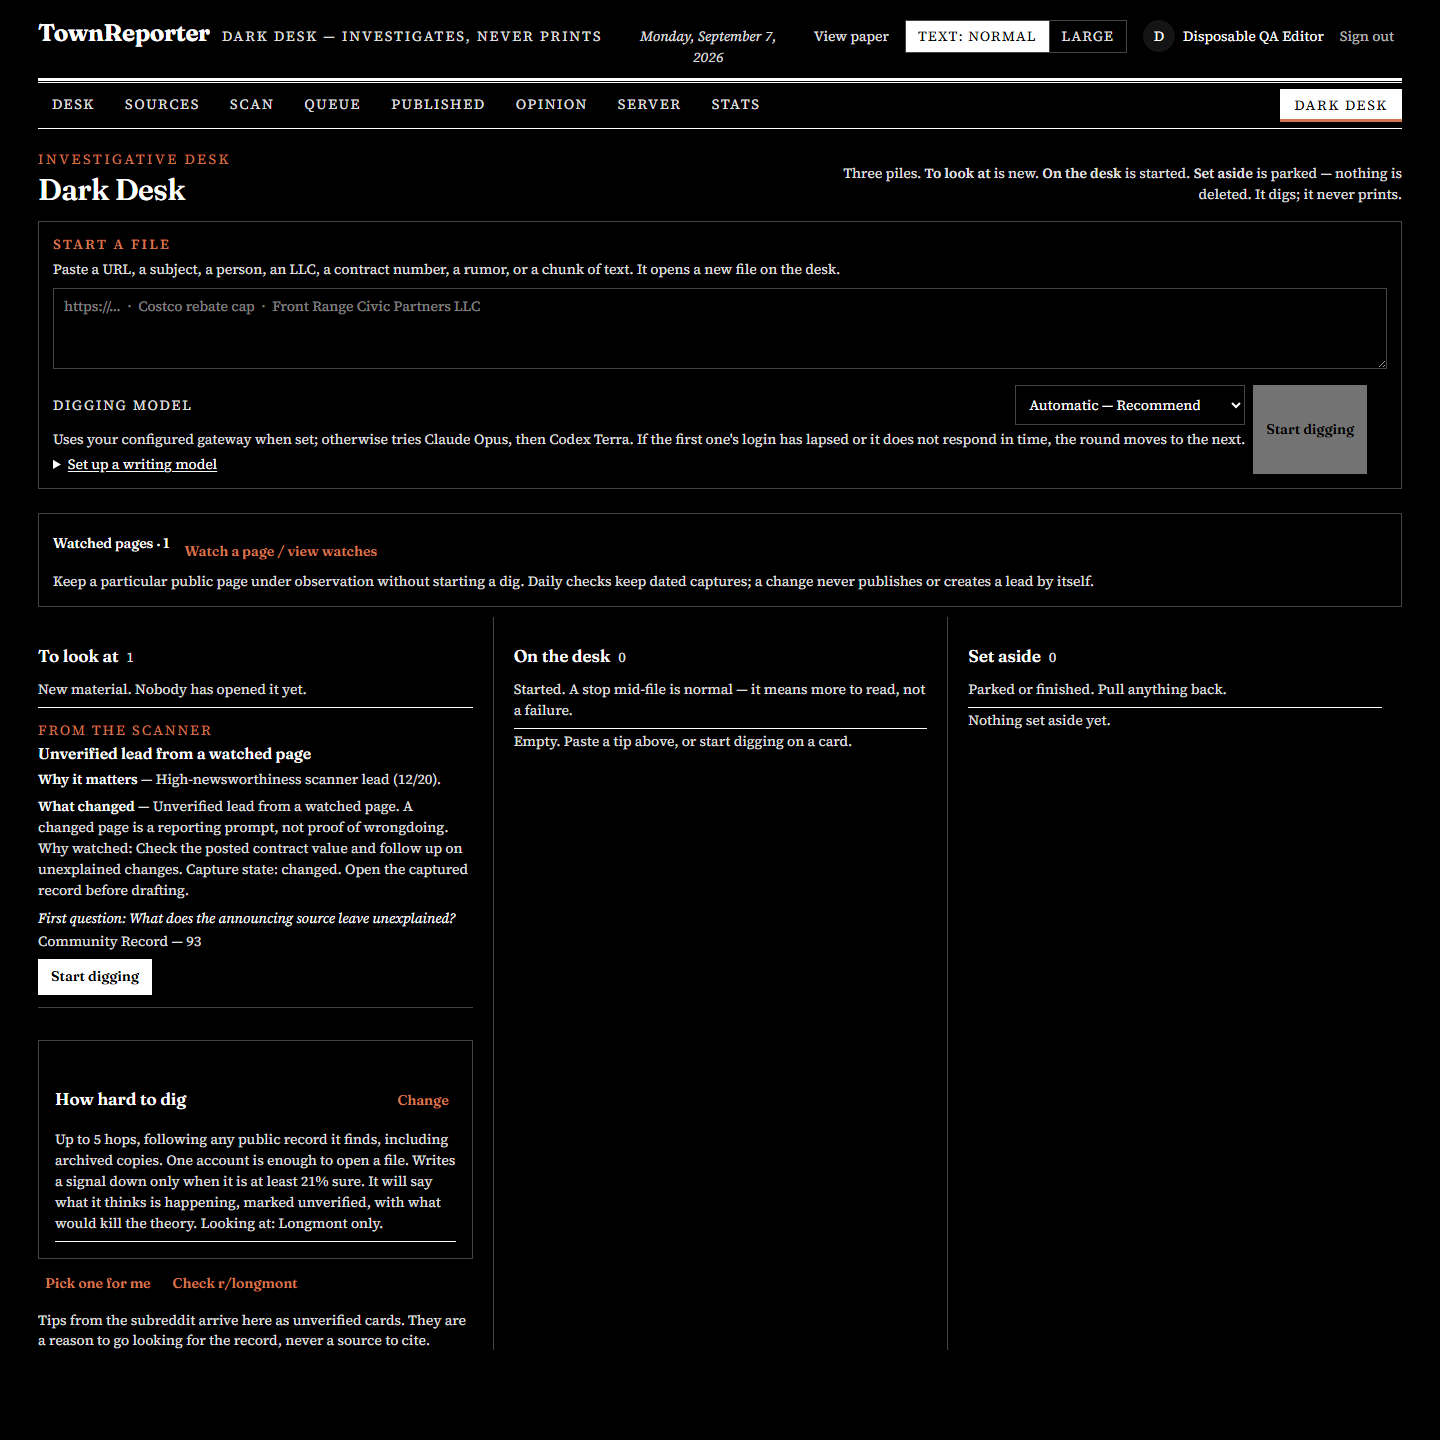The width and height of the screenshot is (1440, 1440).
Task: Switch text size to Large
Action: point(1087,36)
